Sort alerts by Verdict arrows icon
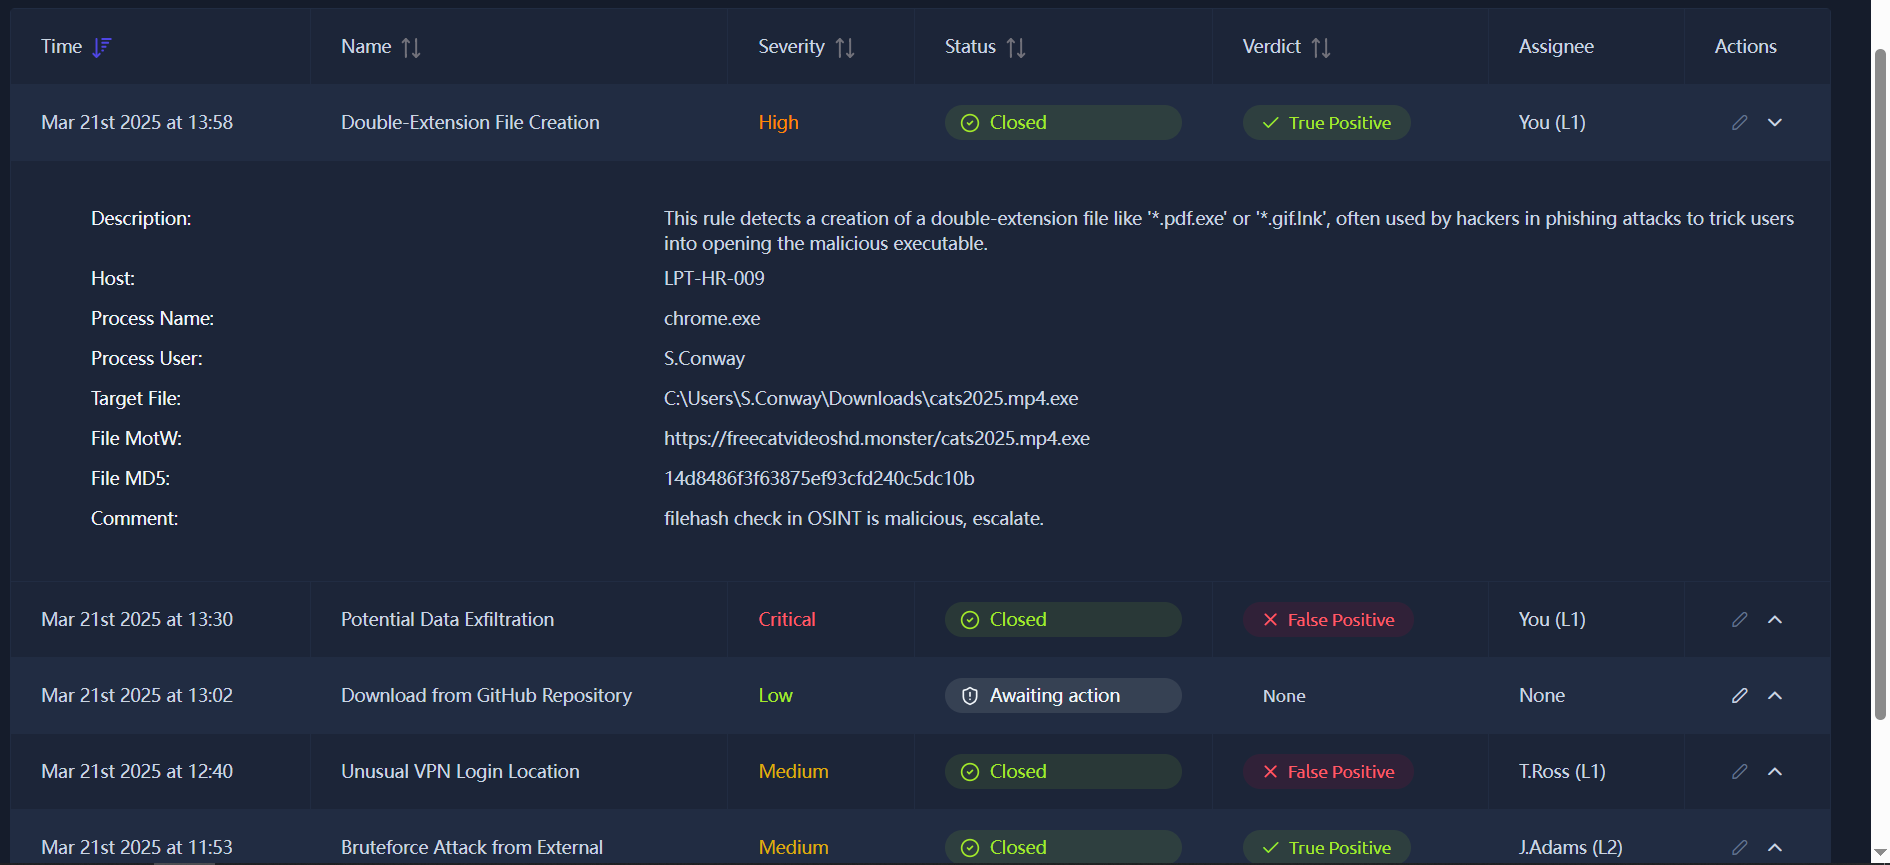Viewport: 1890px width, 865px height. click(1321, 47)
